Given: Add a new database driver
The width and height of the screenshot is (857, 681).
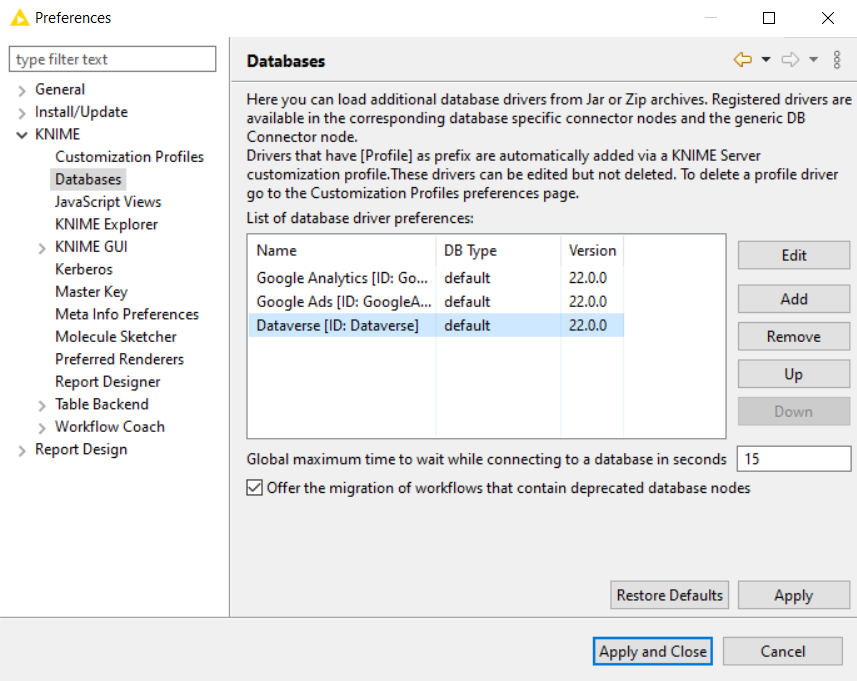Looking at the screenshot, I should [793, 298].
